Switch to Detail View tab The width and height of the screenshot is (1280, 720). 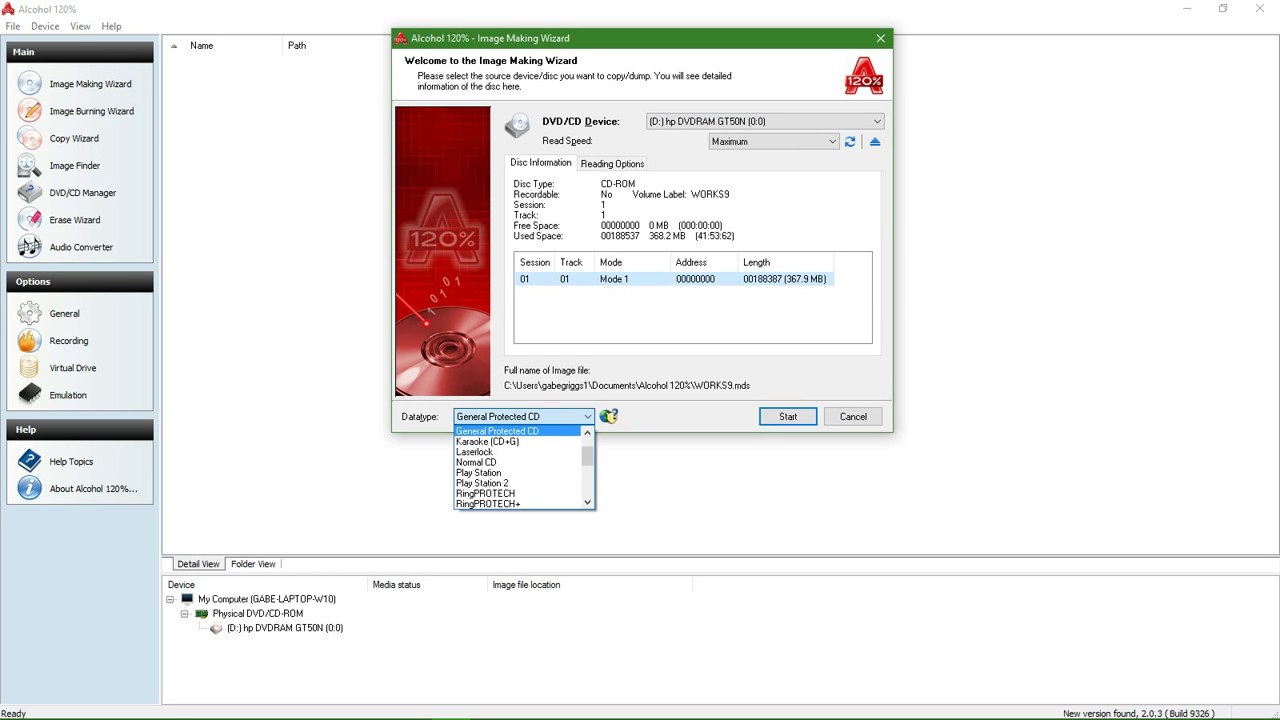[198, 564]
